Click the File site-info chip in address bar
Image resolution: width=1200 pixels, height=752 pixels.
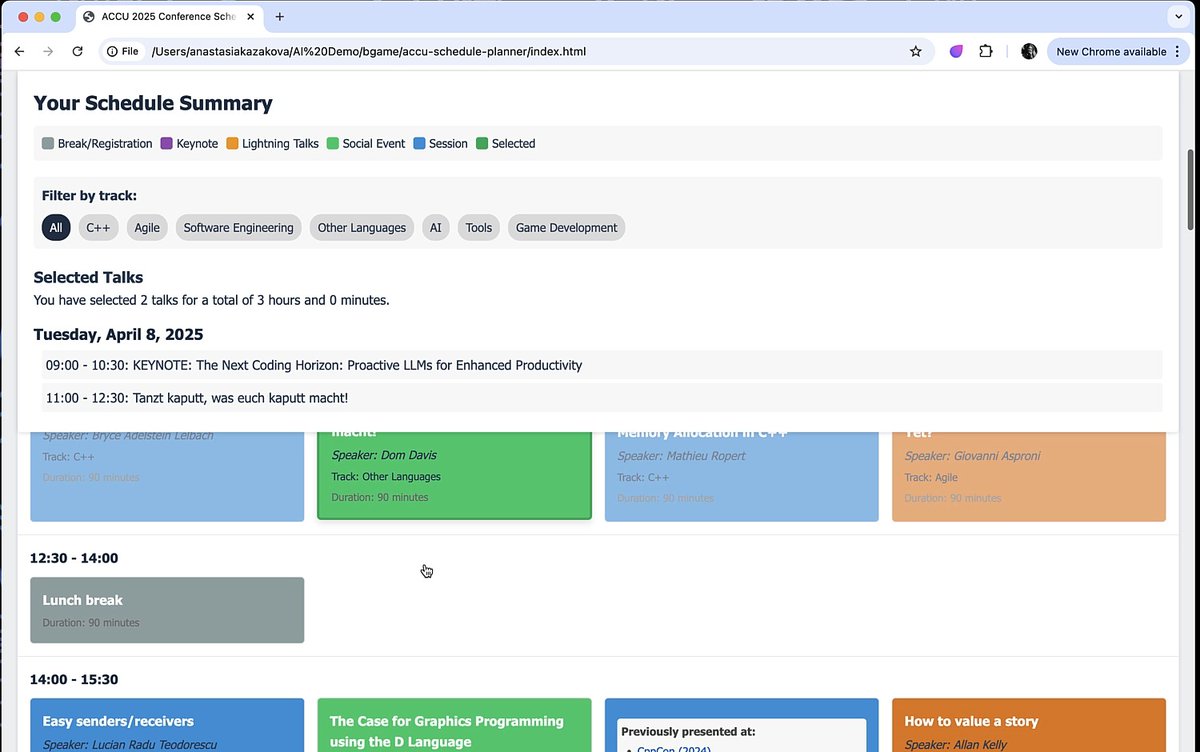pos(123,51)
